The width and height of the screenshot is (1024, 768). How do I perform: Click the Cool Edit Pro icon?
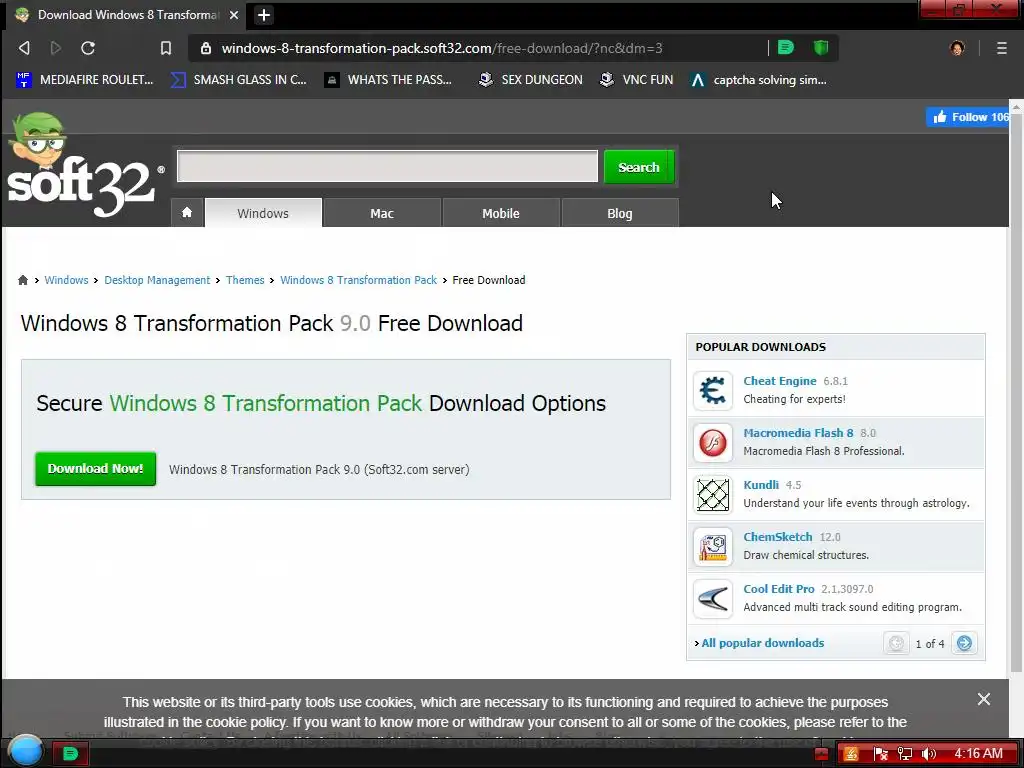click(x=712, y=598)
